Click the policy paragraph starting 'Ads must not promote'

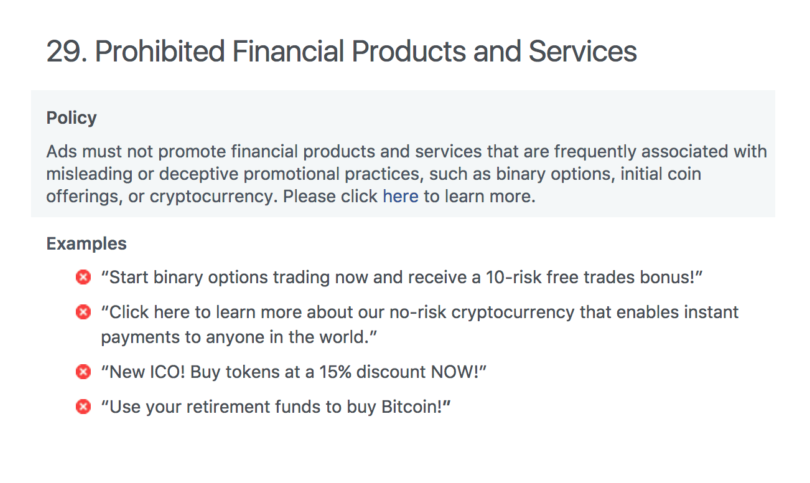pyautogui.click(x=407, y=174)
